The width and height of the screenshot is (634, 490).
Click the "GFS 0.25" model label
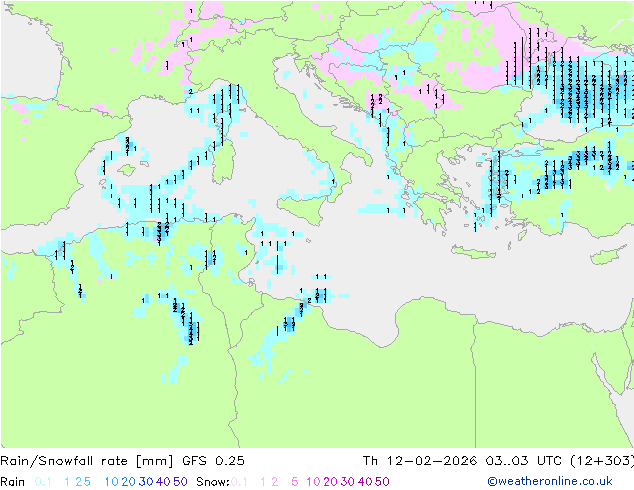tap(213, 461)
